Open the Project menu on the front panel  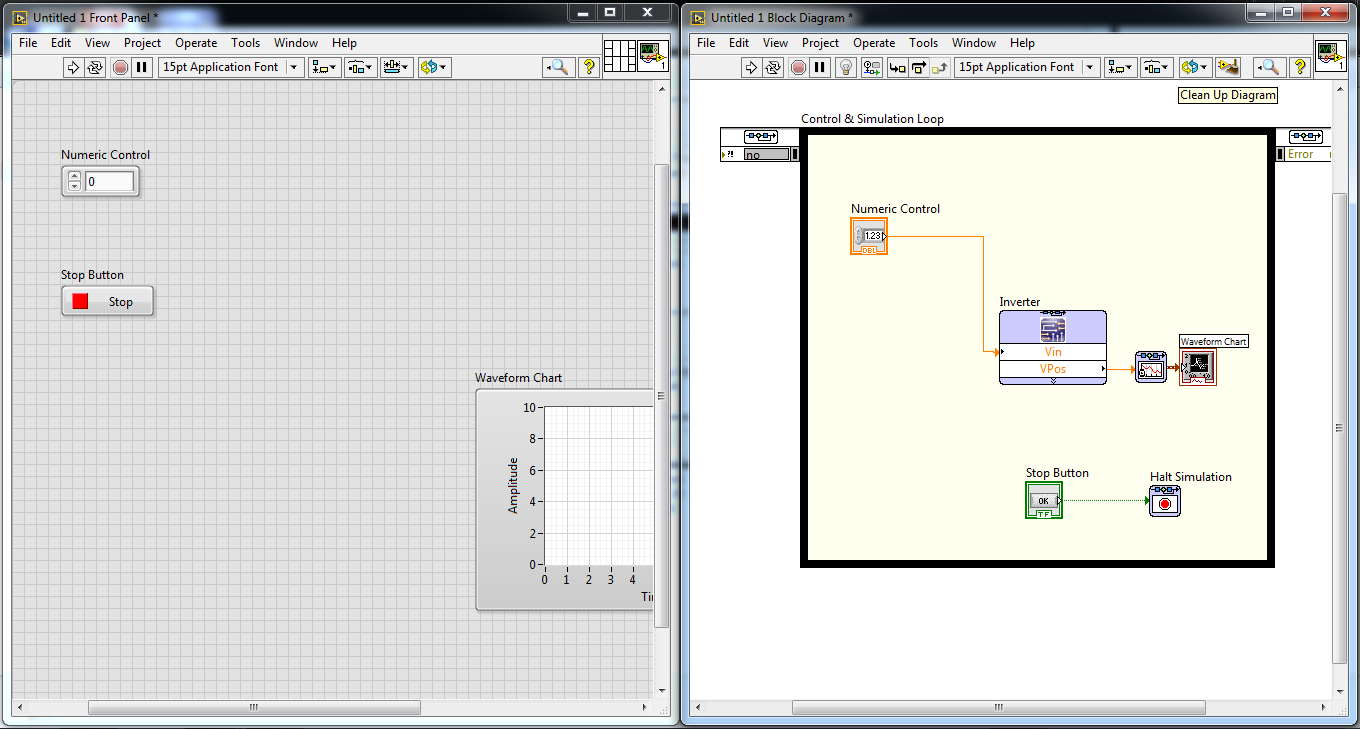pyautogui.click(x=142, y=43)
